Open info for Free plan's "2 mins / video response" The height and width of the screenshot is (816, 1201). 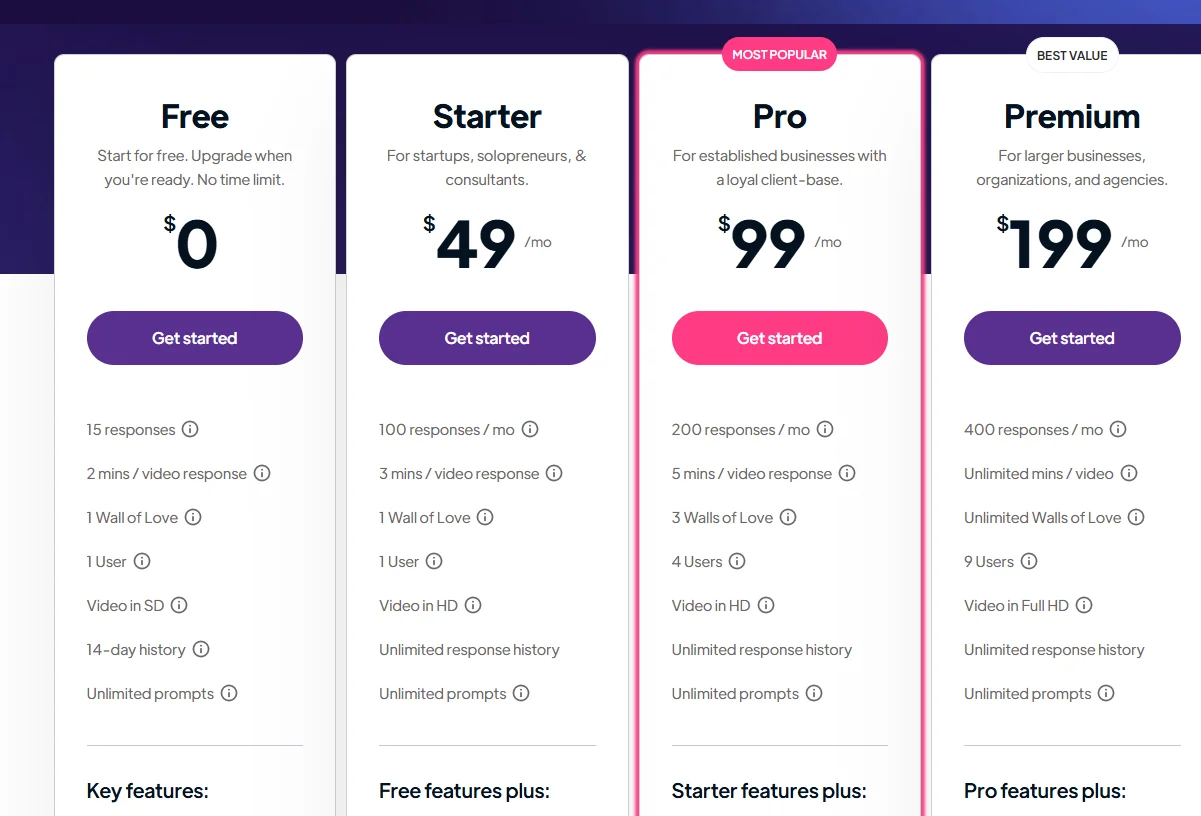coord(262,473)
